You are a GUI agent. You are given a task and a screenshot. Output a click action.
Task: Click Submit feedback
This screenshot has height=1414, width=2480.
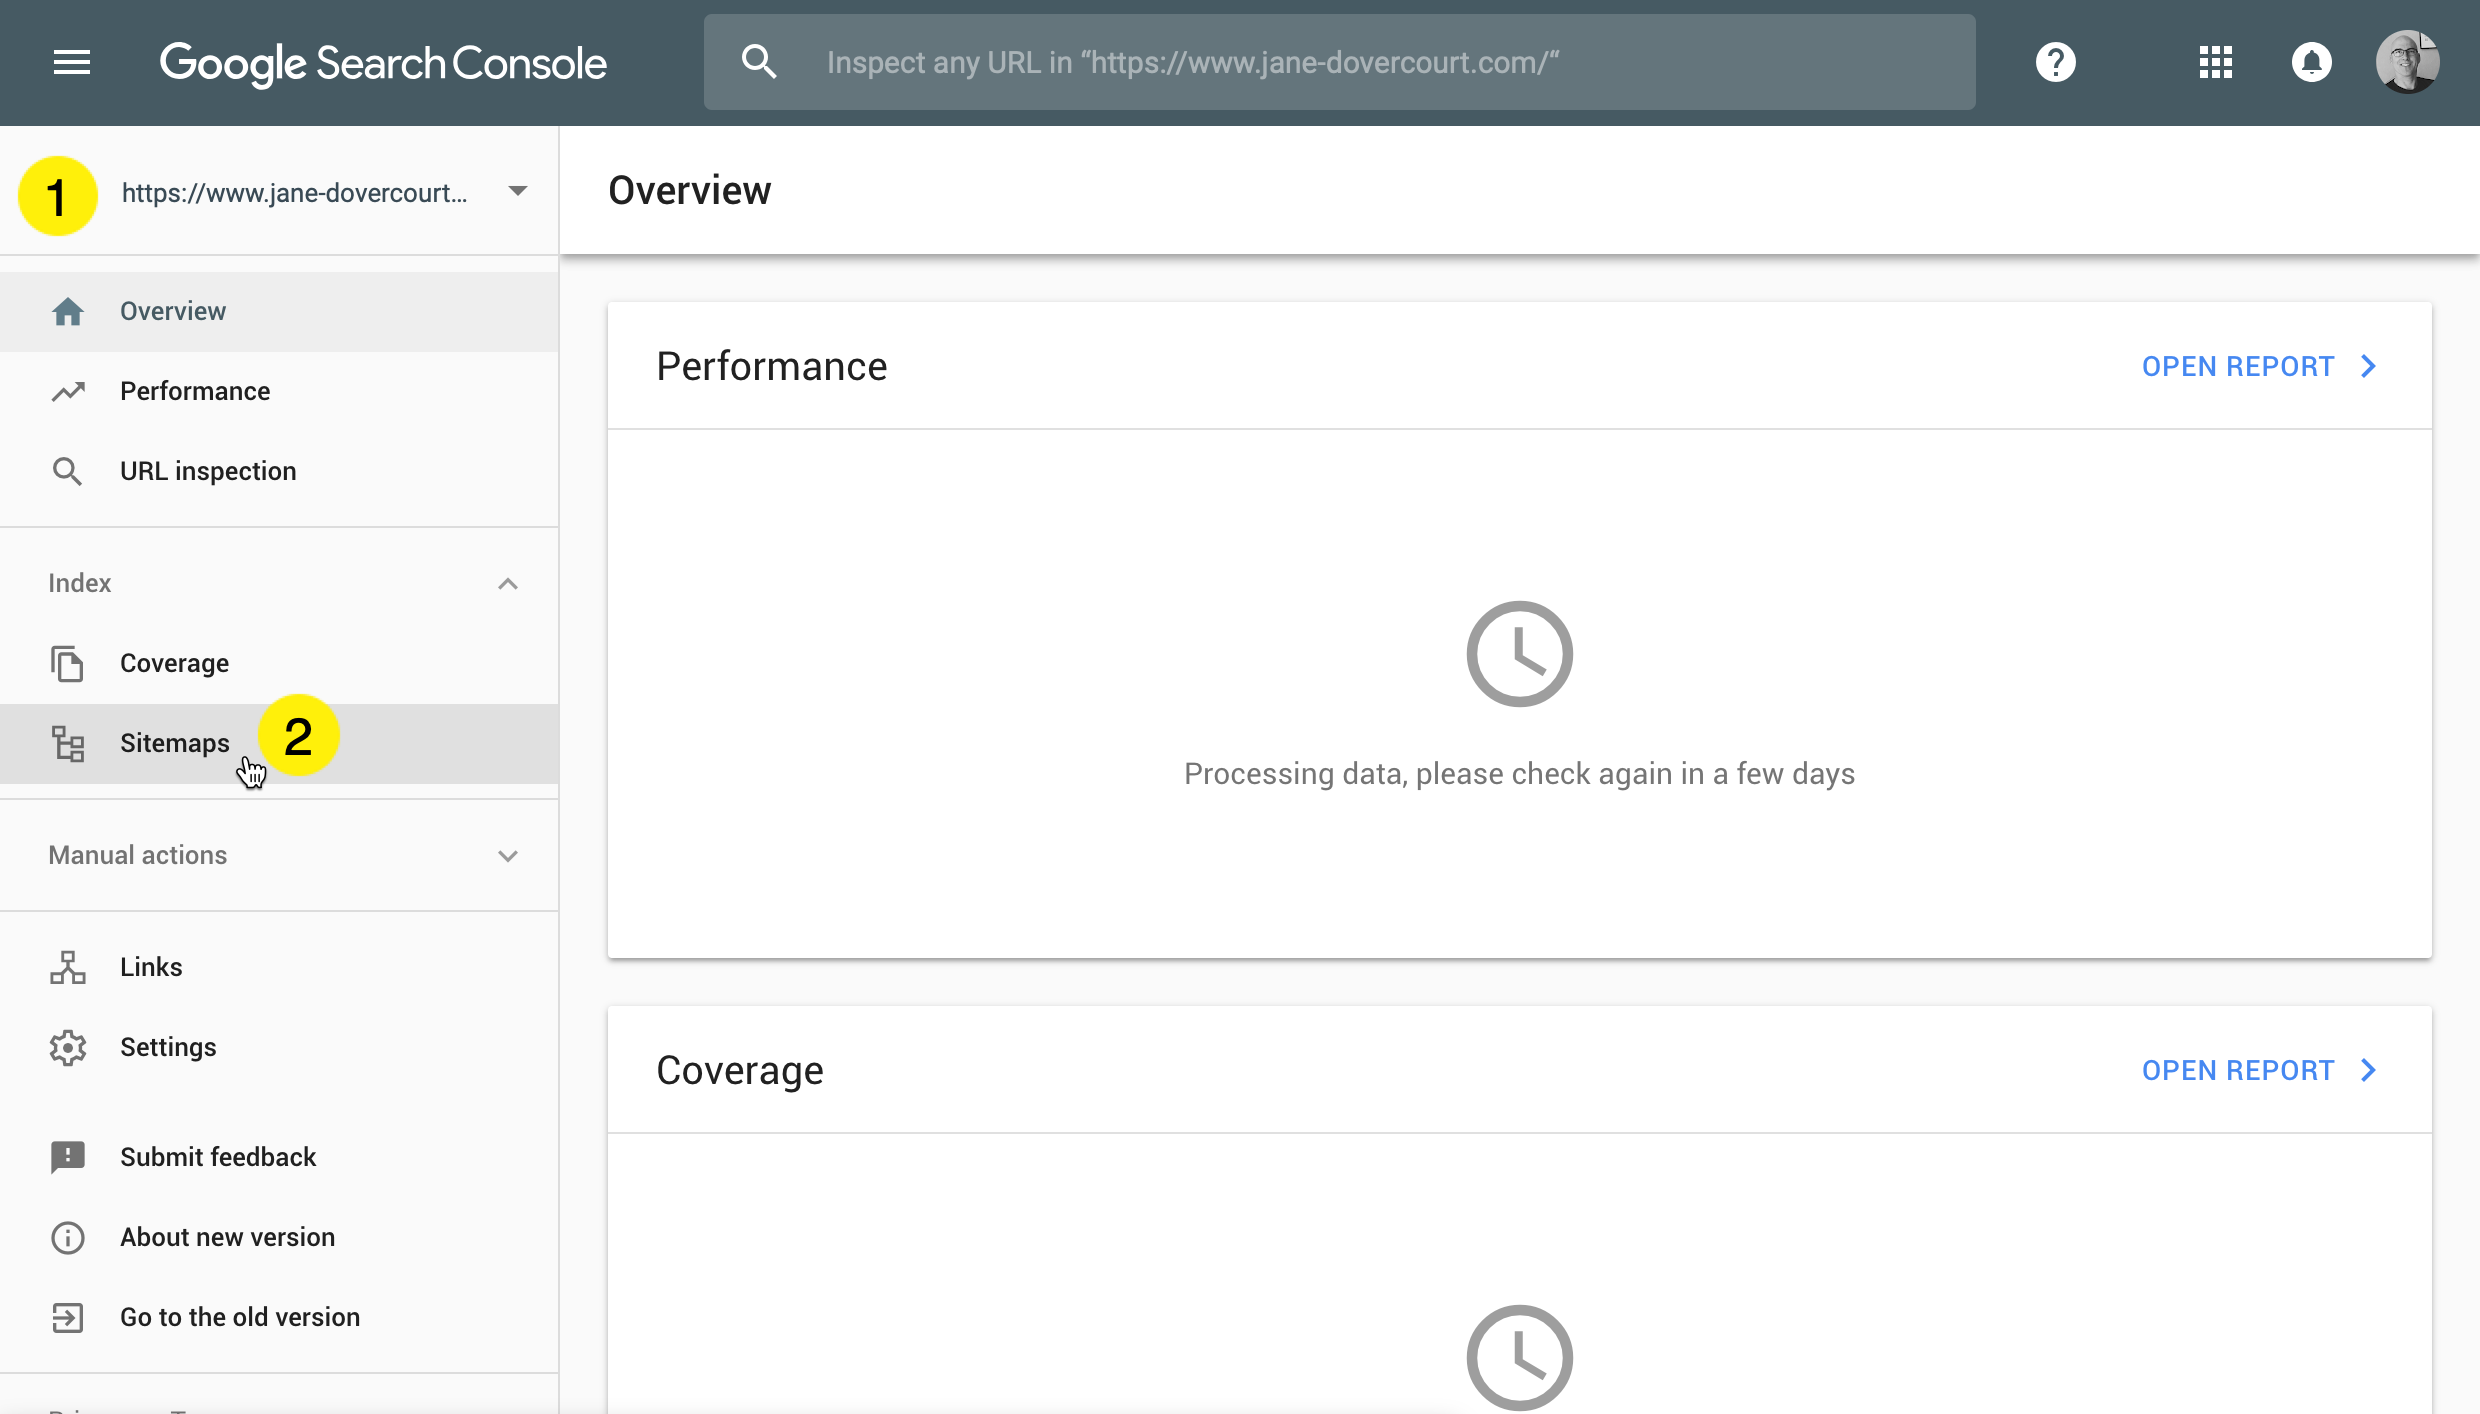(x=218, y=1158)
